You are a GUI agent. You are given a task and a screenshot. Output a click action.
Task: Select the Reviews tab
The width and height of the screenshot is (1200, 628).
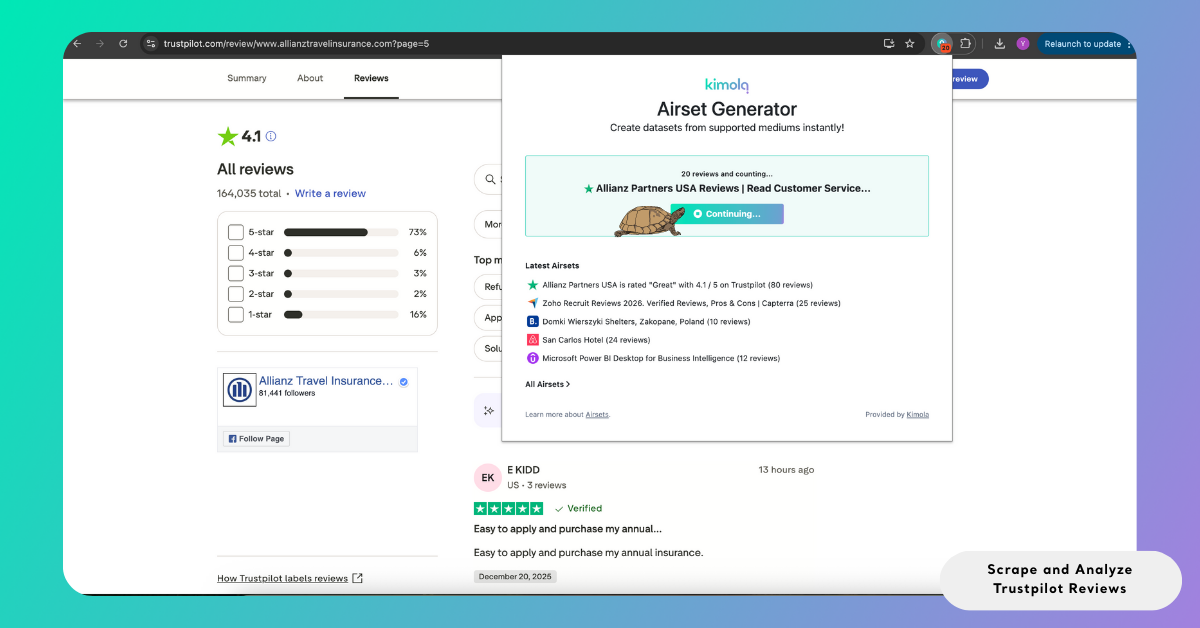click(x=371, y=78)
